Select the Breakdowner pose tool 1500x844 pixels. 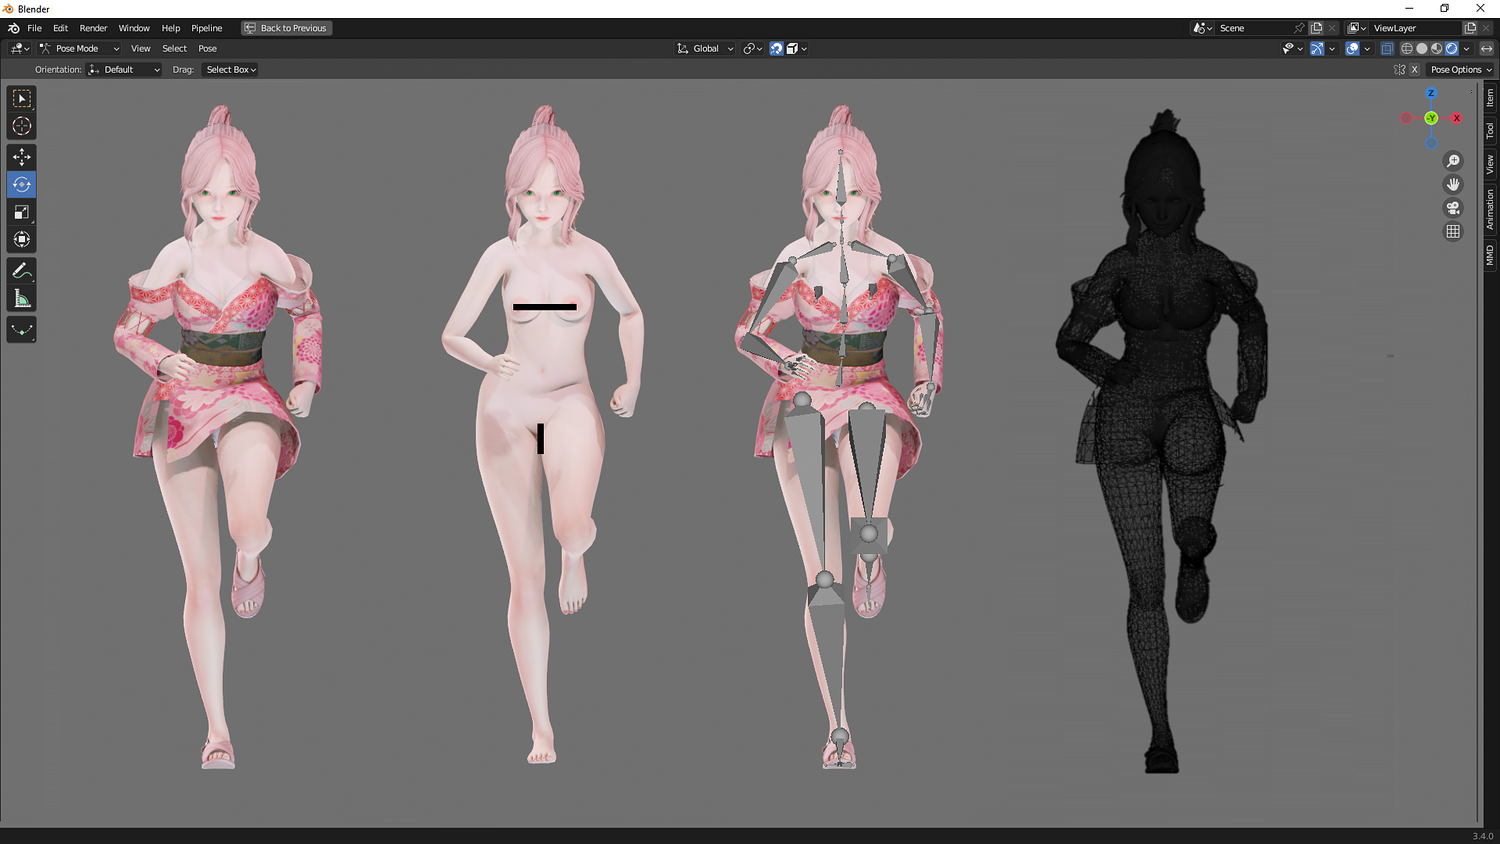[x=21, y=330]
